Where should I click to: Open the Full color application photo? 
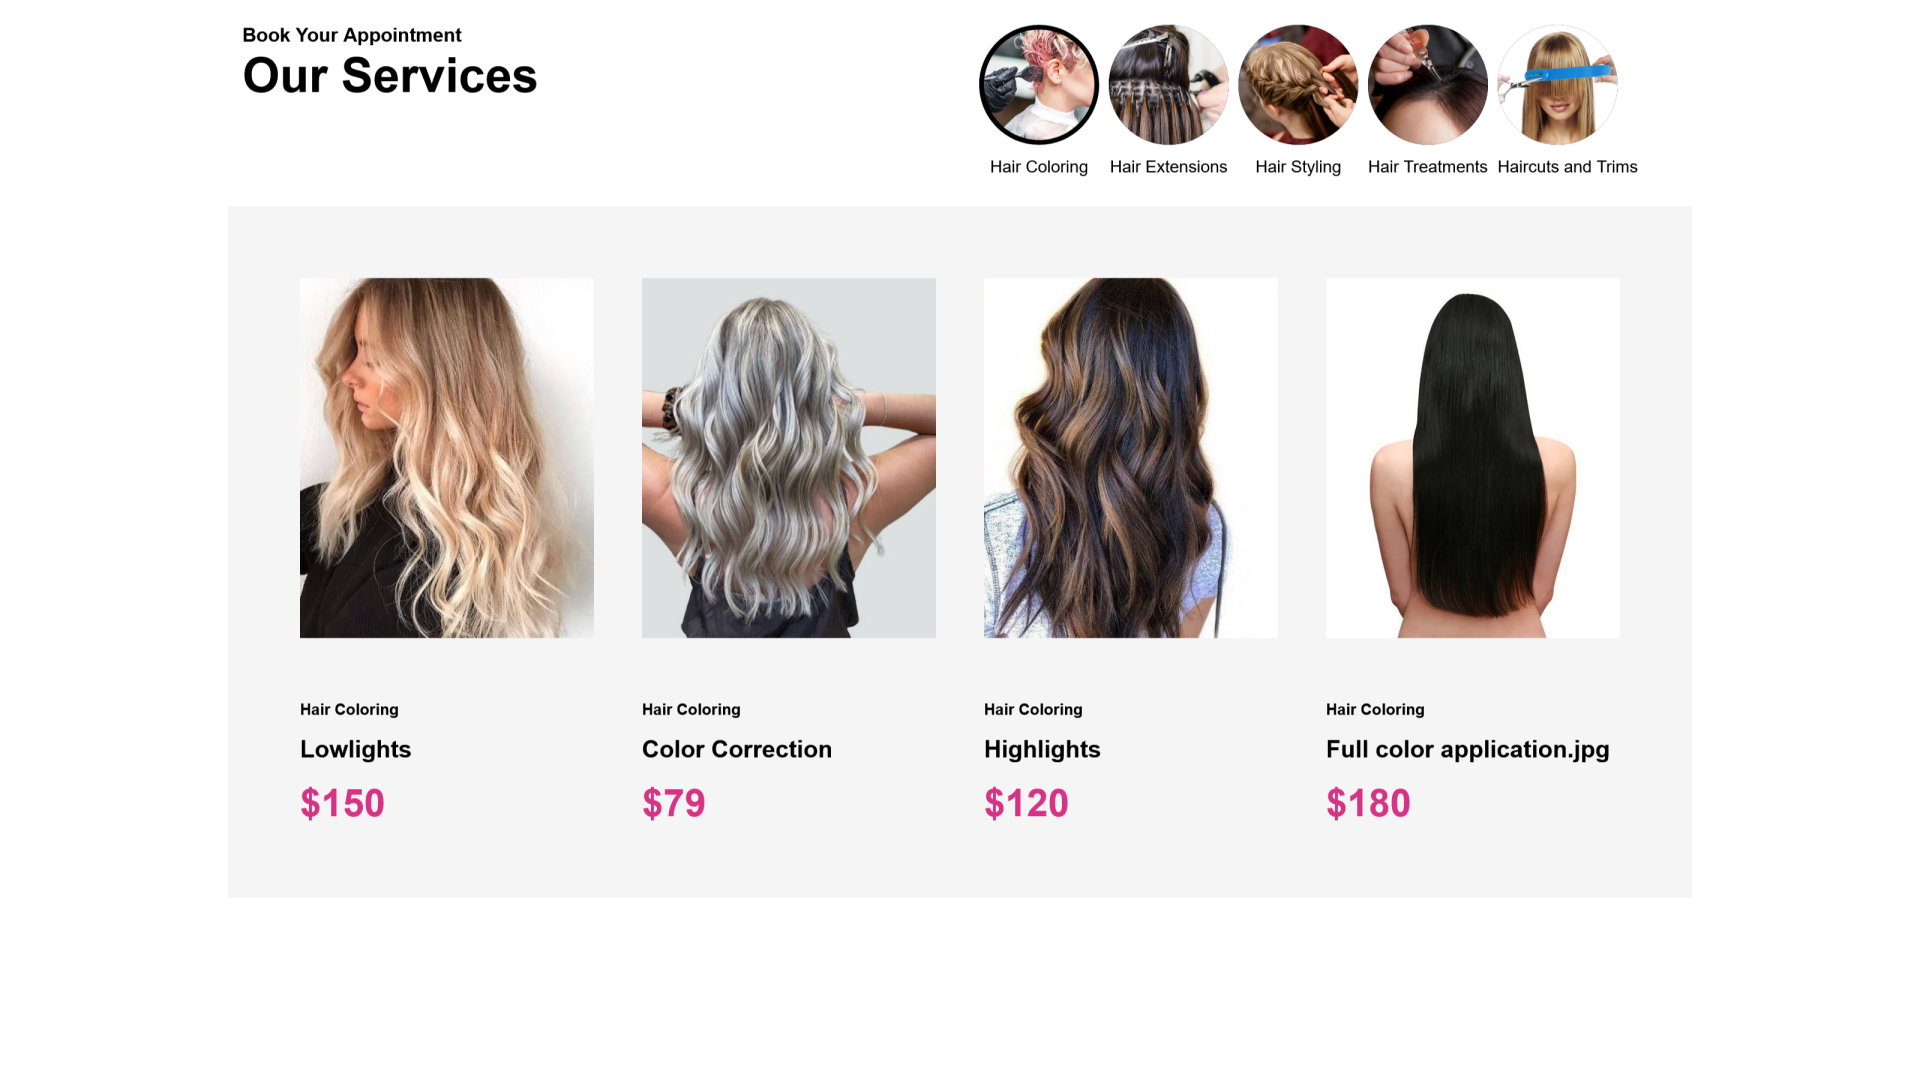(x=1473, y=458)
